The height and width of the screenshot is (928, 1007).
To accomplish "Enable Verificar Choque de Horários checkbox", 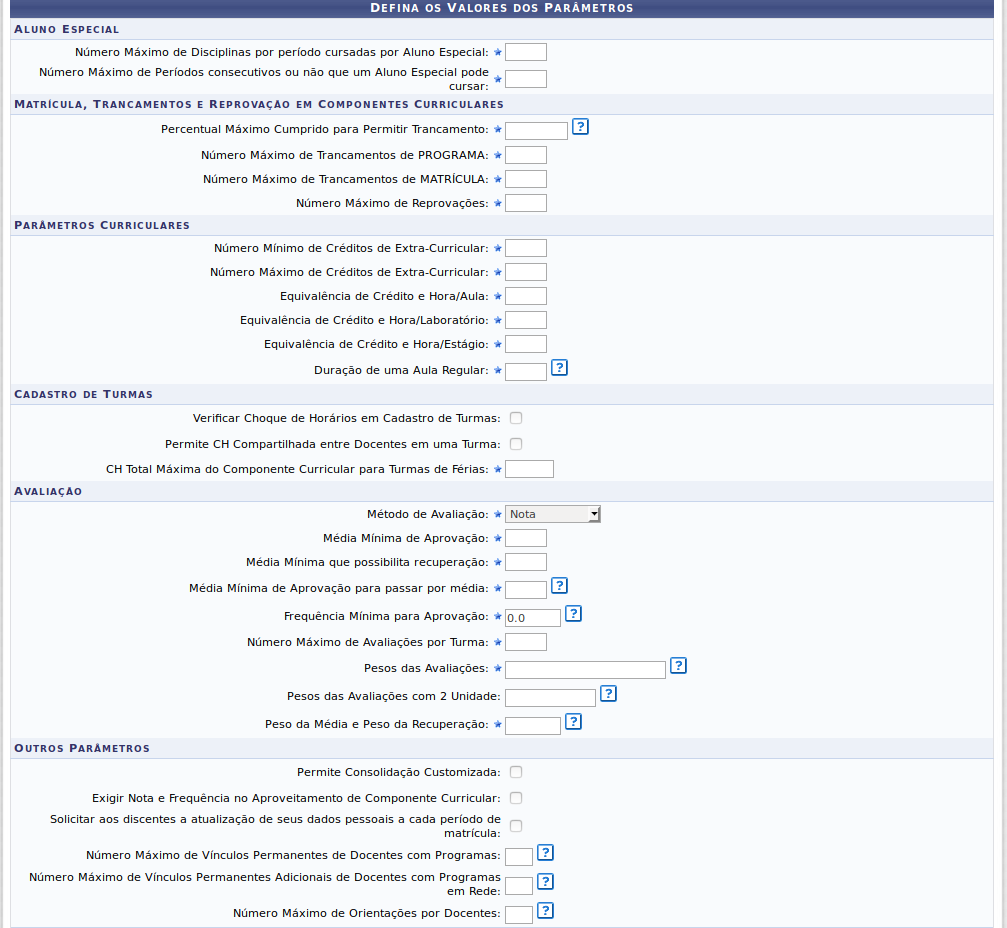I will (x=516, y=418).
